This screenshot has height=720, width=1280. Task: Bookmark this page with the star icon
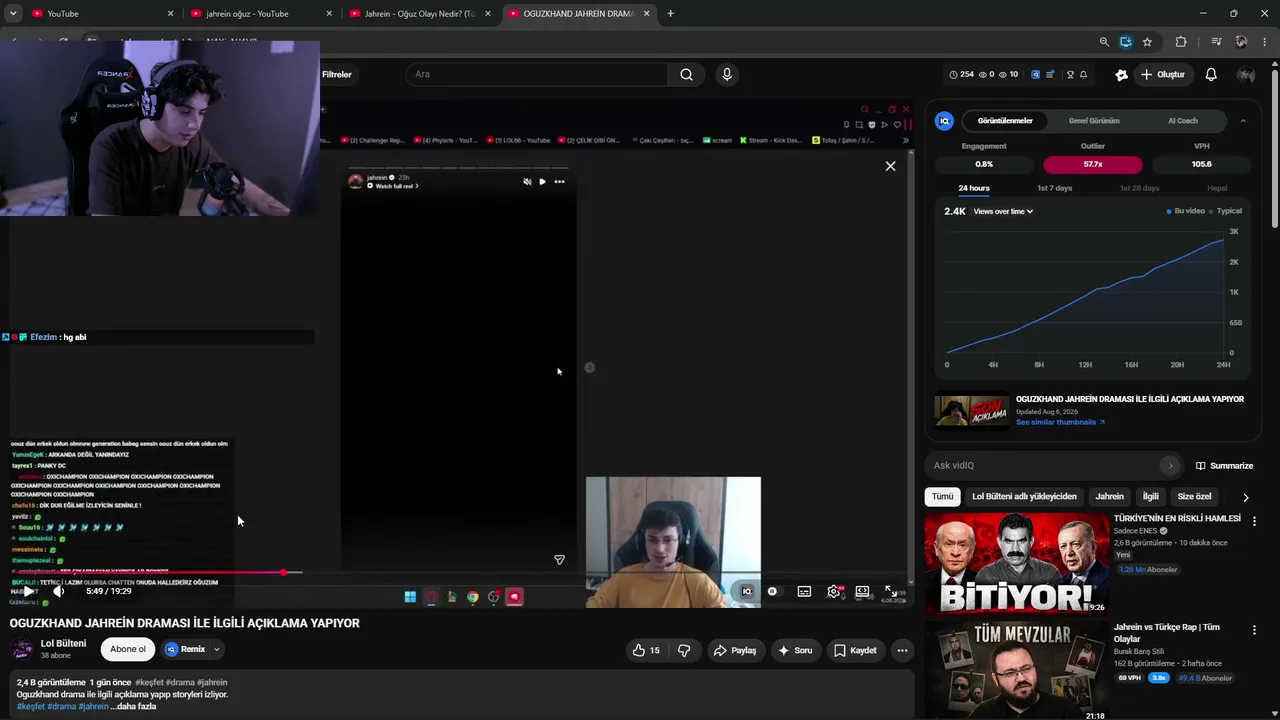click(1147, 42)
